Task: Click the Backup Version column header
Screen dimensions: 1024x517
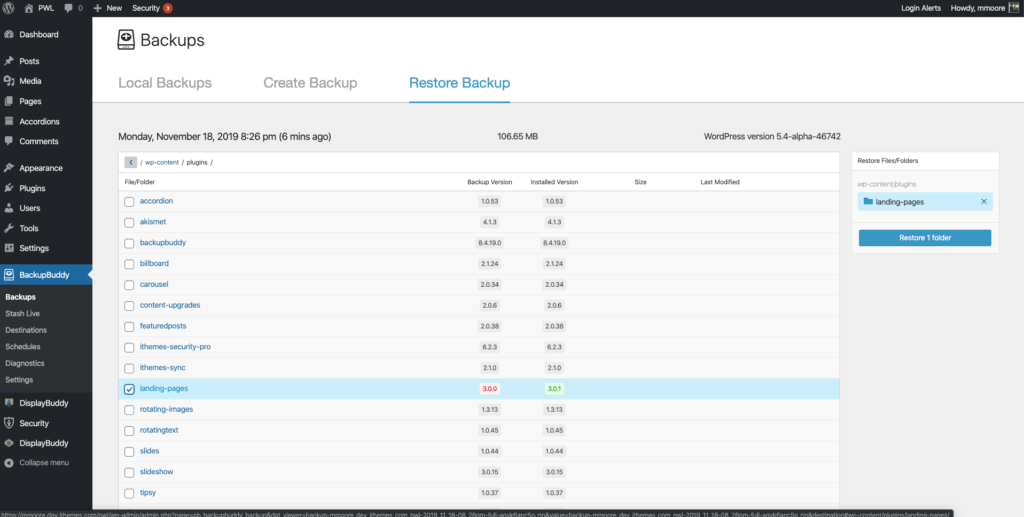Action: pyautogui.click(x=490, y=182)
